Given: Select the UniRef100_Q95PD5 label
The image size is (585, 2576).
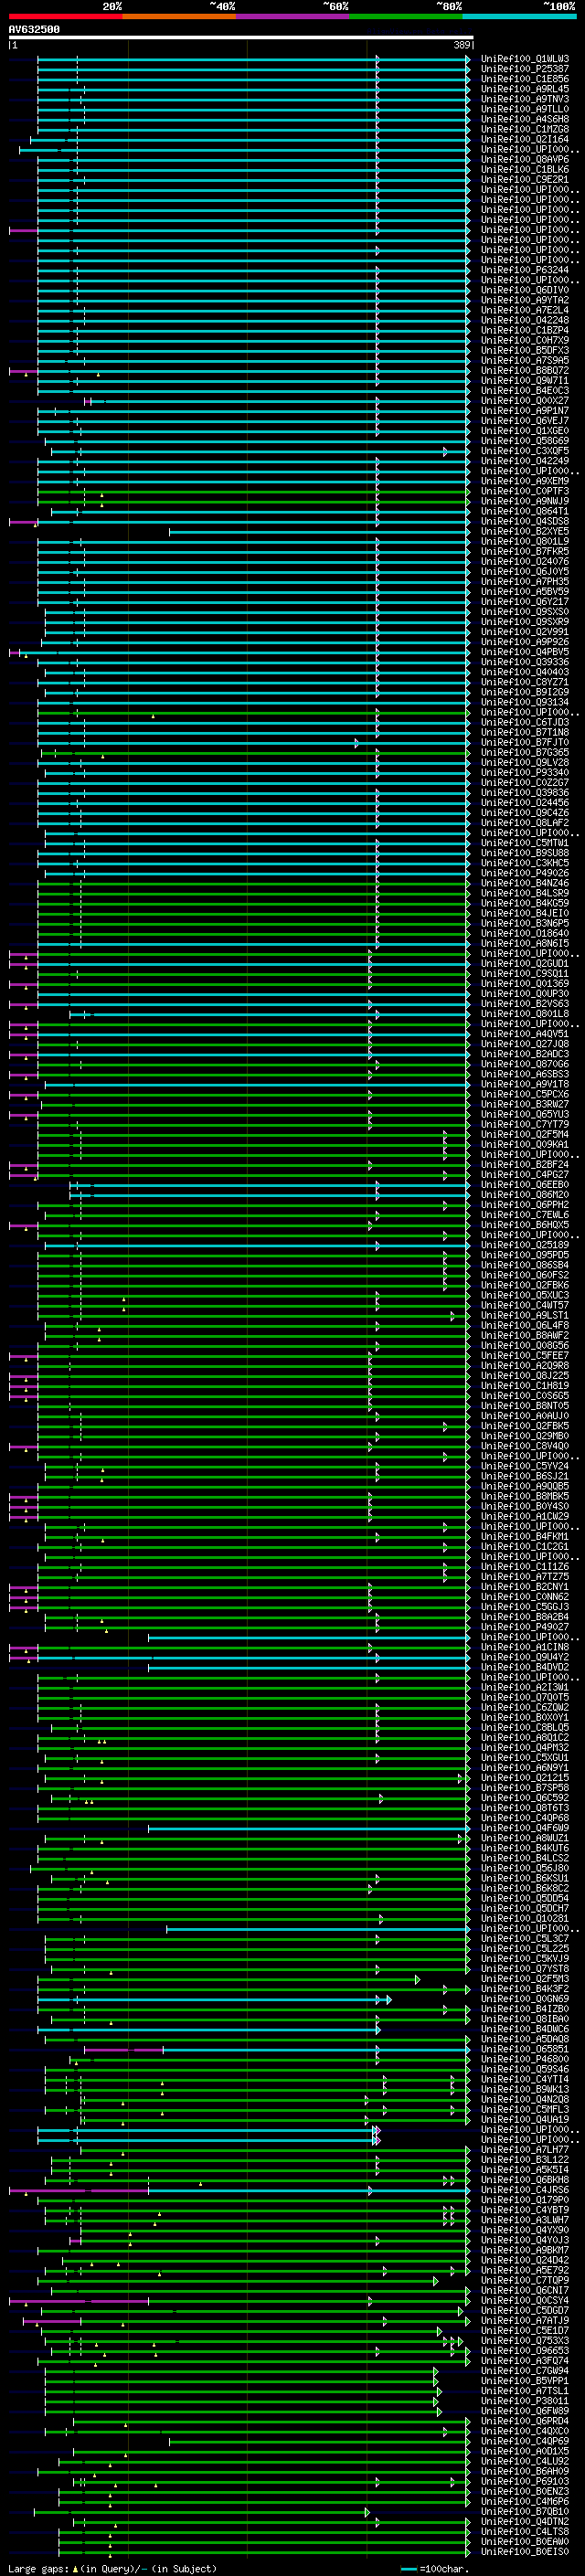Looking at the screenshot, I should (x=525, y=1255).
